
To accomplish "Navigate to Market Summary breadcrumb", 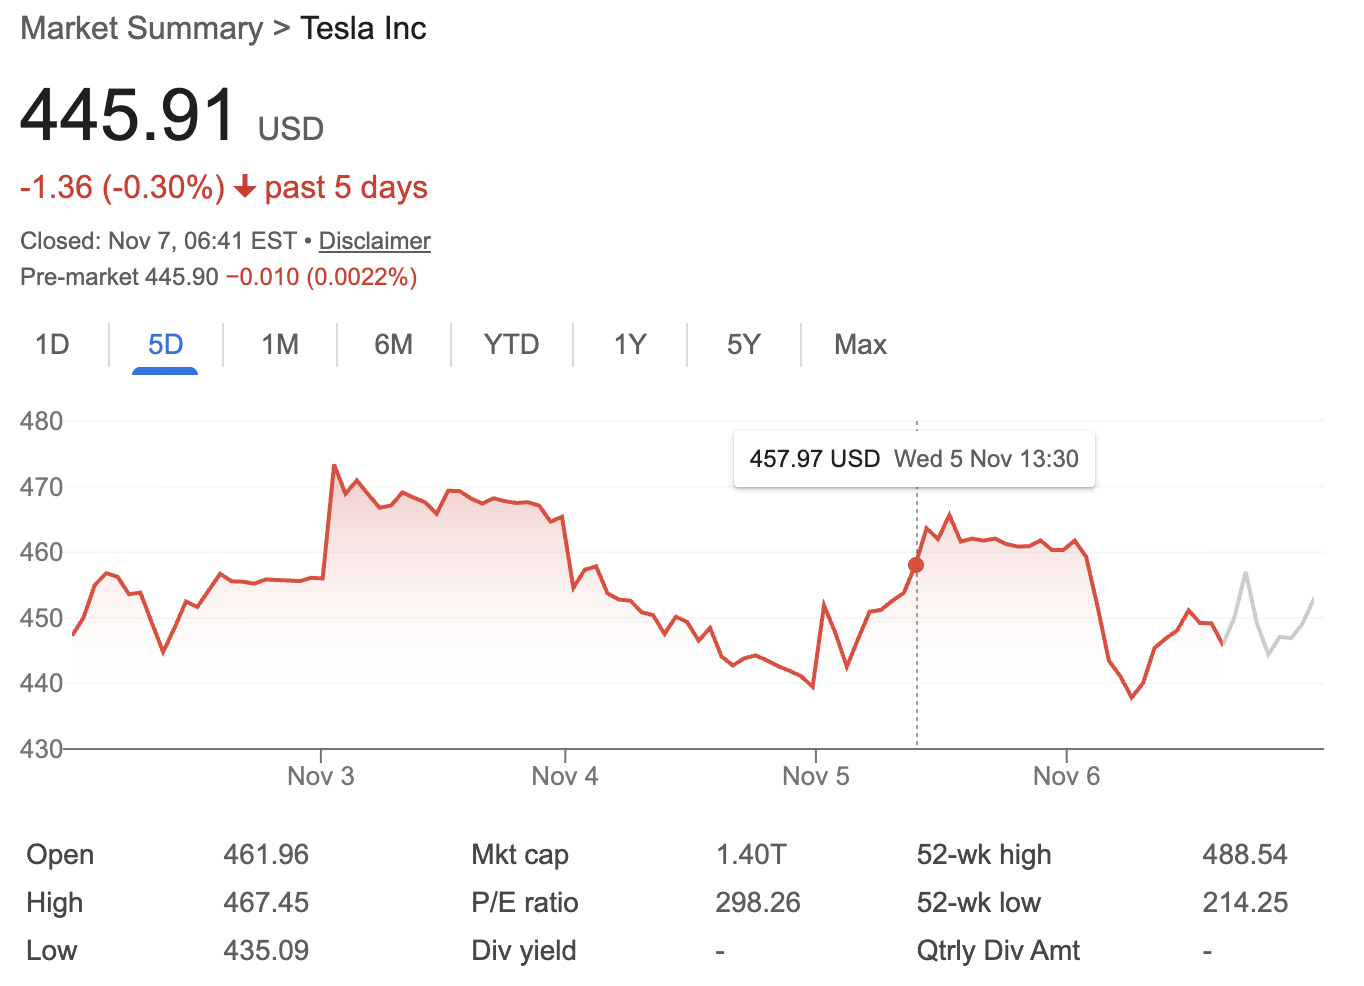I will [140, 27].
